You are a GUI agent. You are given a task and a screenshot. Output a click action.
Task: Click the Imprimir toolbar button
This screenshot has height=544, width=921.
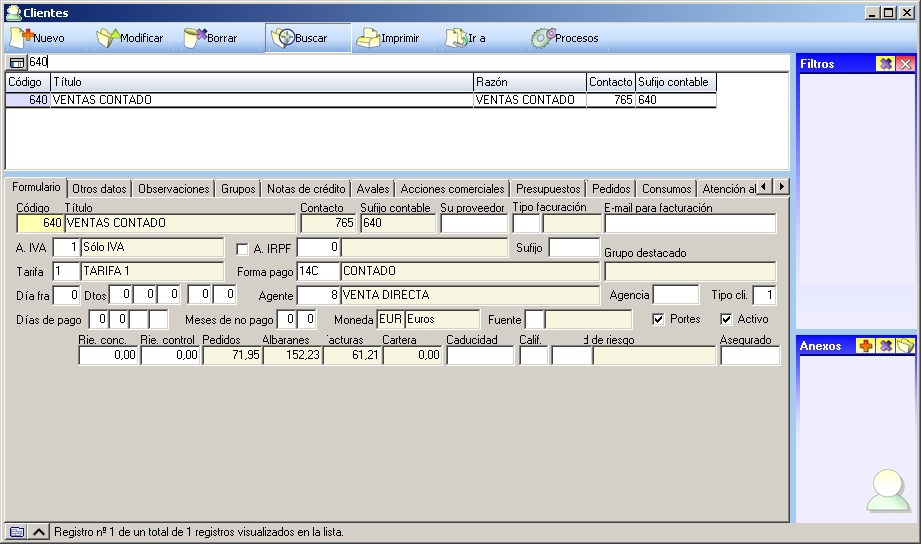pos(388,38)
